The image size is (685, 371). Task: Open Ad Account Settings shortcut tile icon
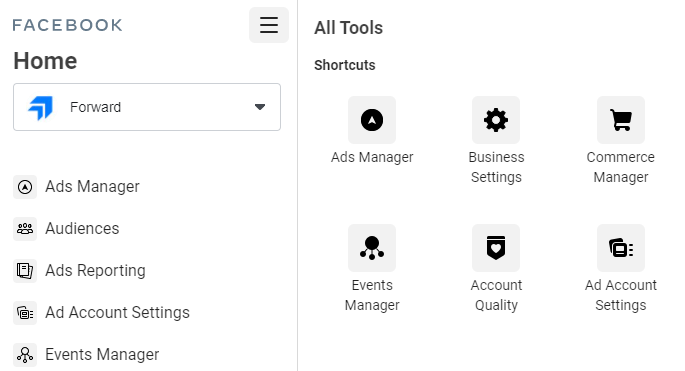coord(621,248)
